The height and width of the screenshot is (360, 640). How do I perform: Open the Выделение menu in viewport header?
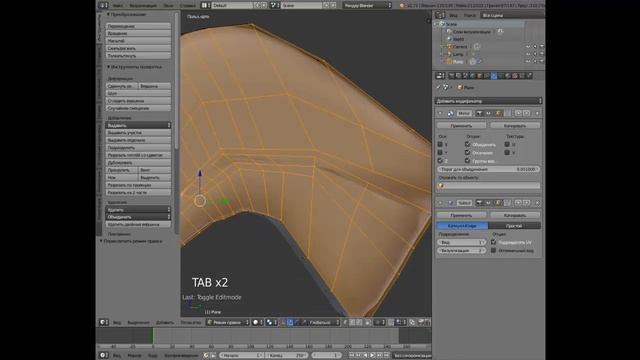click(x=138, y=322)
